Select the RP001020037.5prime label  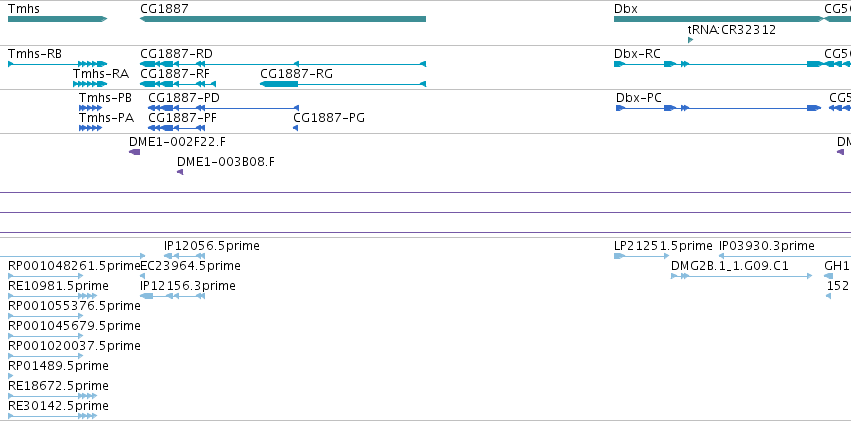point(74,346)
